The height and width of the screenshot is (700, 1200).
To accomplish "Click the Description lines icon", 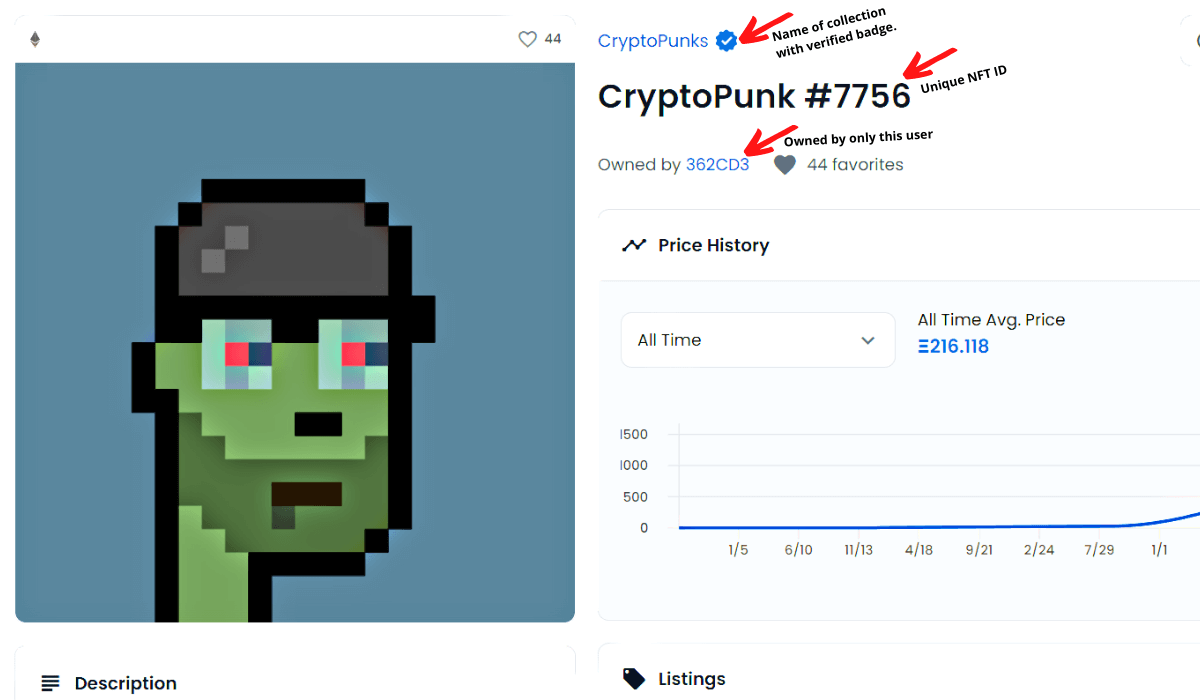I will pyautogui.click(x=50, y=684).
